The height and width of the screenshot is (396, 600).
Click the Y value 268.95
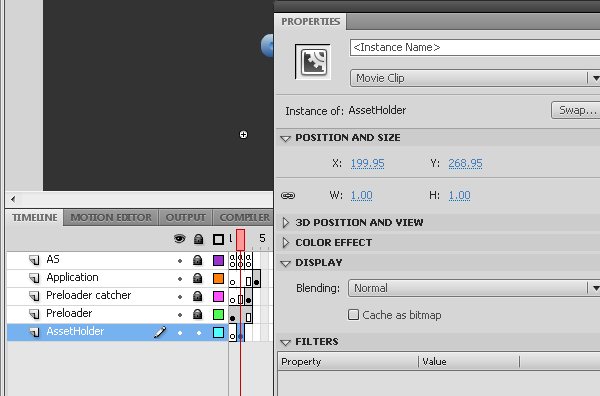click(465, 163)
